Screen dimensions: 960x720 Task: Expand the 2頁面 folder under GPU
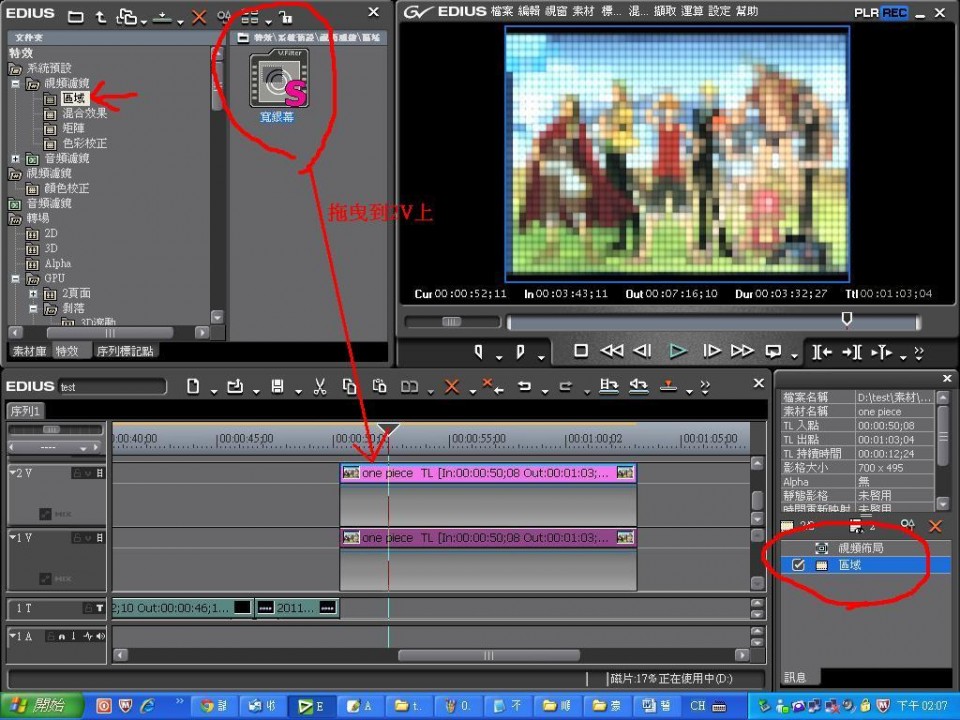tap(32, 293)
